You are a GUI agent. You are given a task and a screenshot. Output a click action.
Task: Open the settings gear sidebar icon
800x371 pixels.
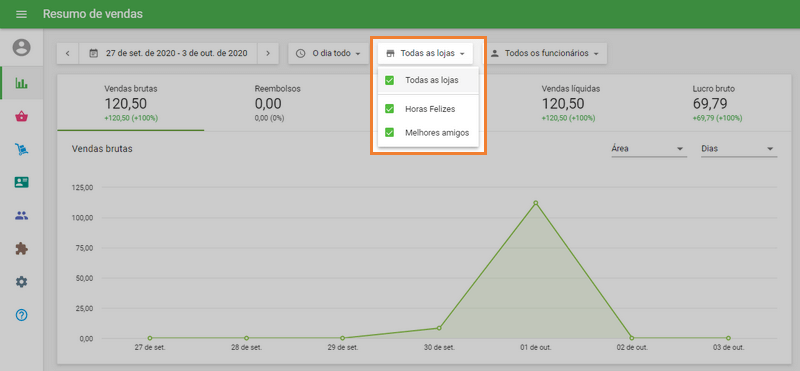[21, 282]
